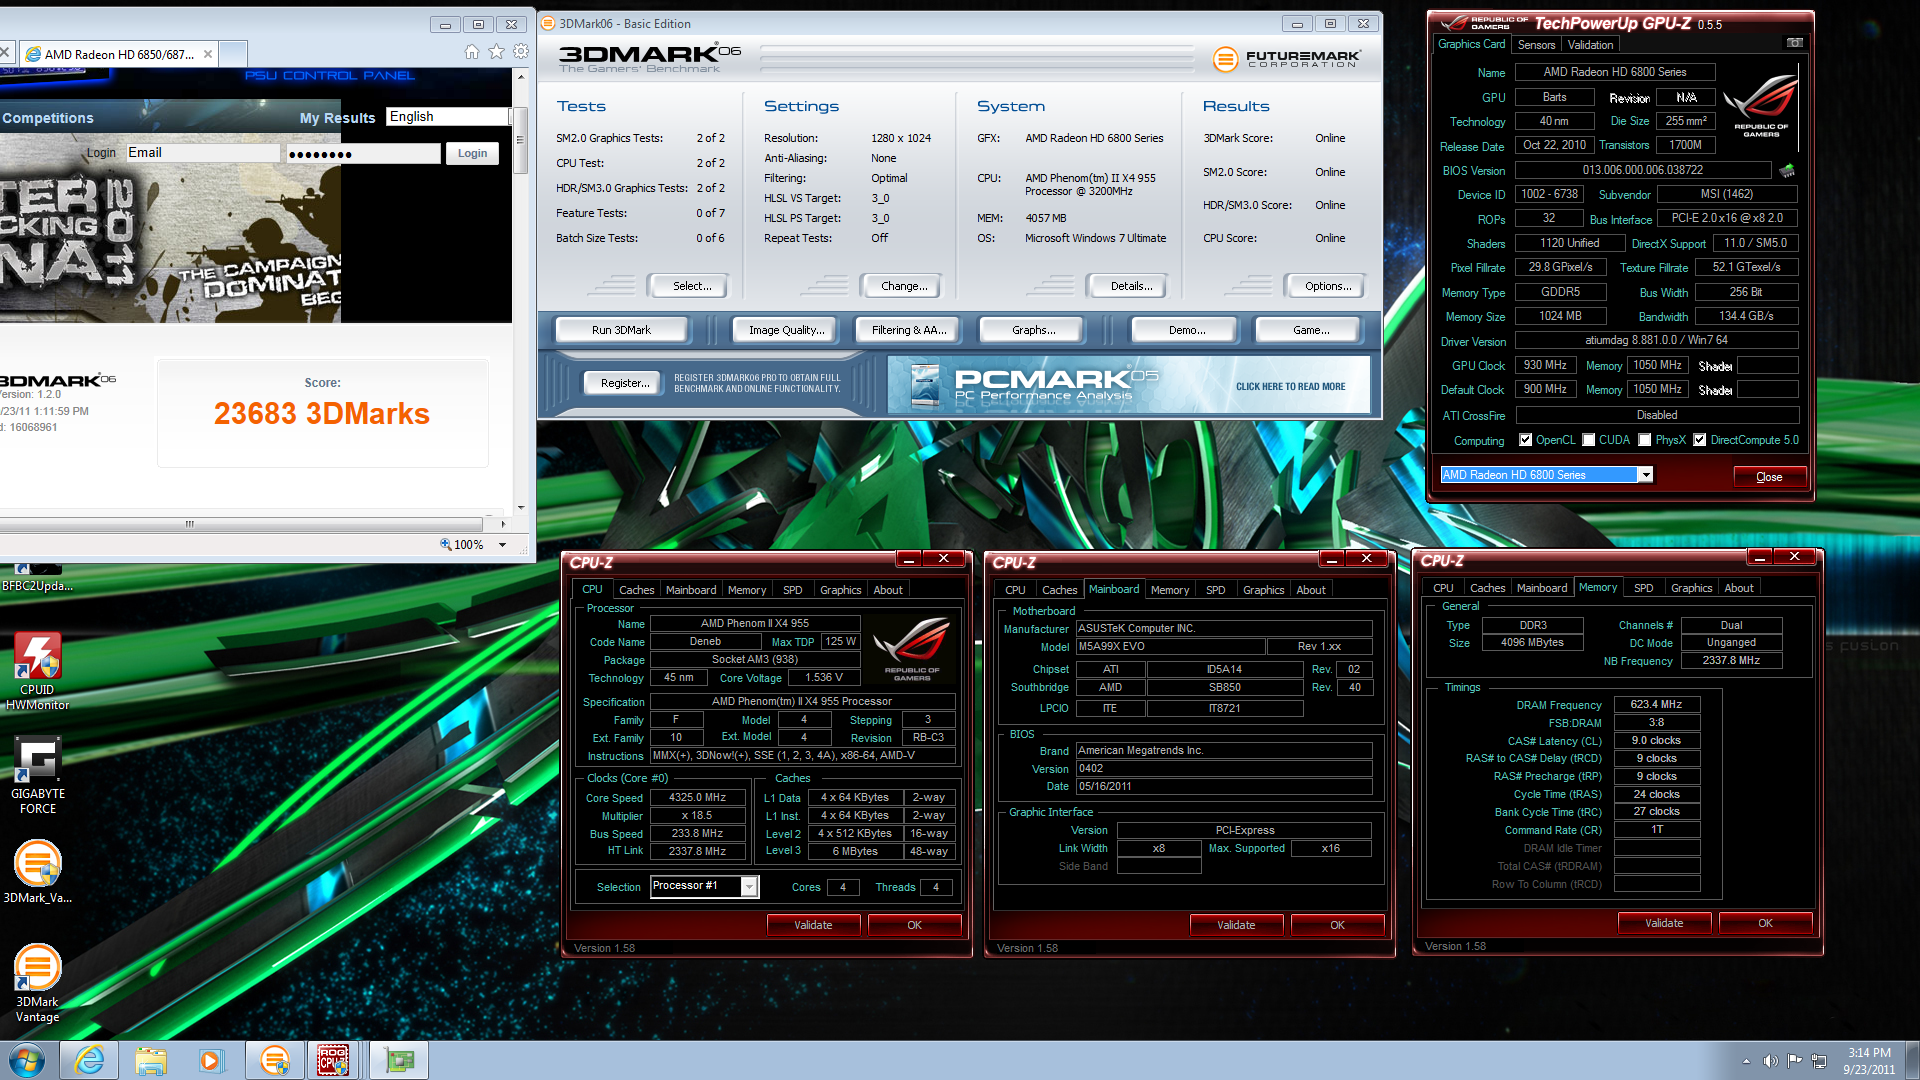Switch to the Sensors tab in GPU-Z
The width and height of the screenshot is (1920, 1080).
[x=1536, y=45]
